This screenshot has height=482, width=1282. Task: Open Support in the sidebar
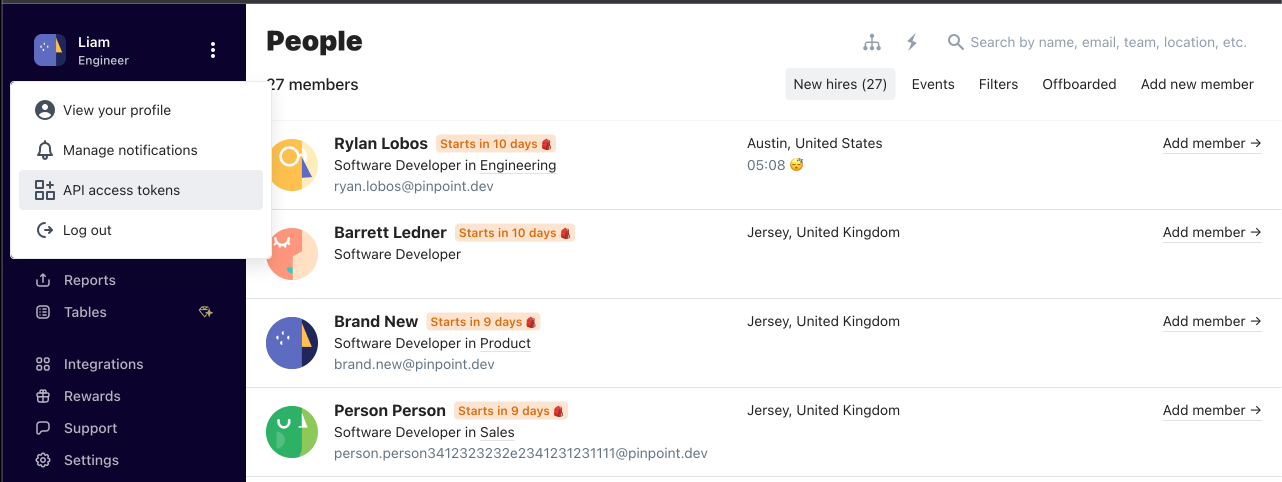[x=90, y=428]
